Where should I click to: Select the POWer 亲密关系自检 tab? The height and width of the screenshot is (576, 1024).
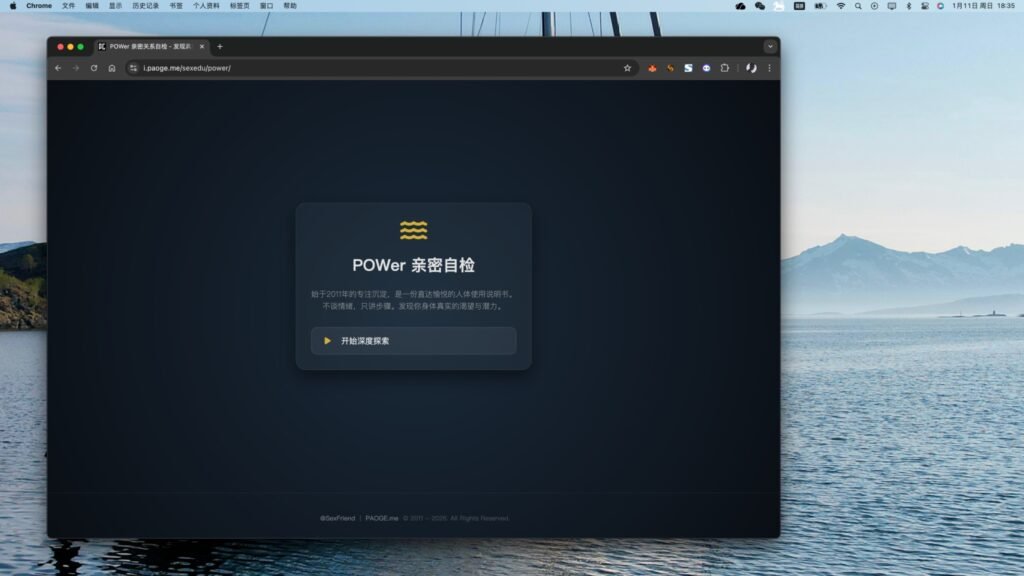click(x=150, y=47)
